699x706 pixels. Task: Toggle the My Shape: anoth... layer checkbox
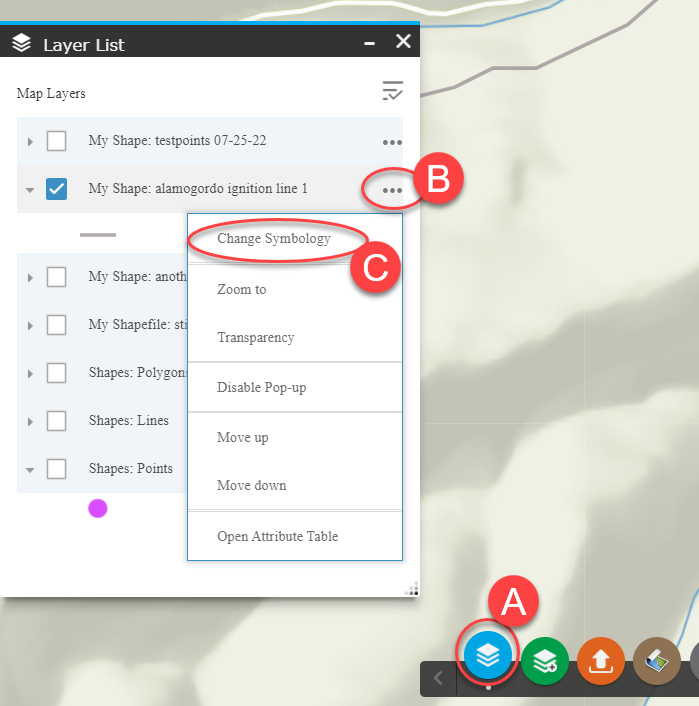[56, 277]
